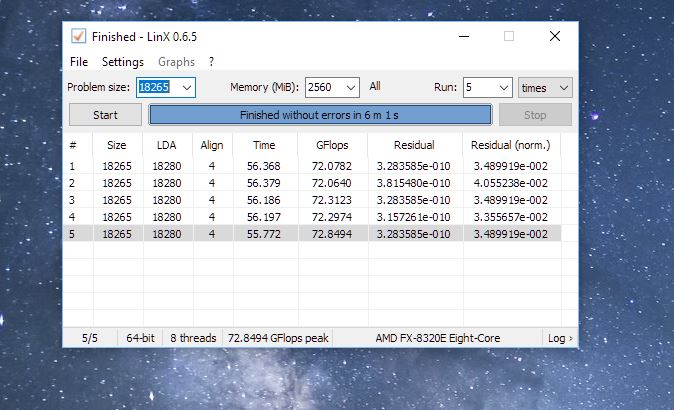Image resolution: width=674 pixels, height=410 pixels.
Task: Open the ? help menu
Action: pyautogui.click(x=211, y=62)
